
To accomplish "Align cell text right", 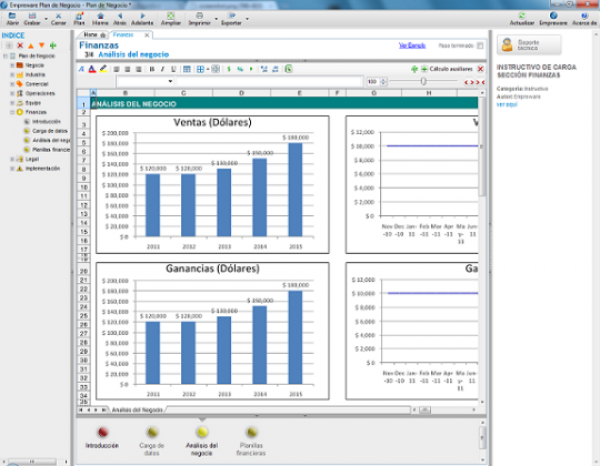I will click(139, 69).
